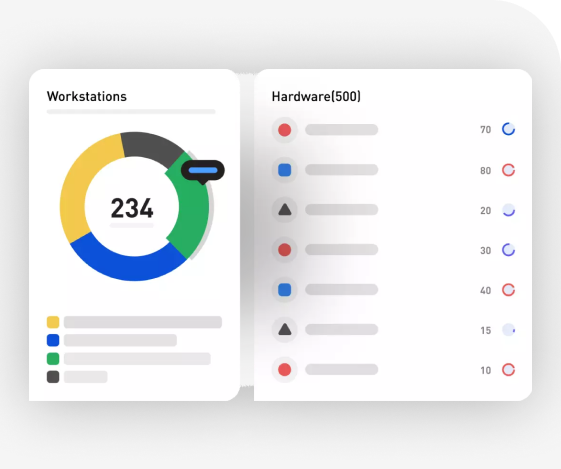Click the red circle icon in the 10 row
Screen dimensions: 561x469
coord(284,370)
